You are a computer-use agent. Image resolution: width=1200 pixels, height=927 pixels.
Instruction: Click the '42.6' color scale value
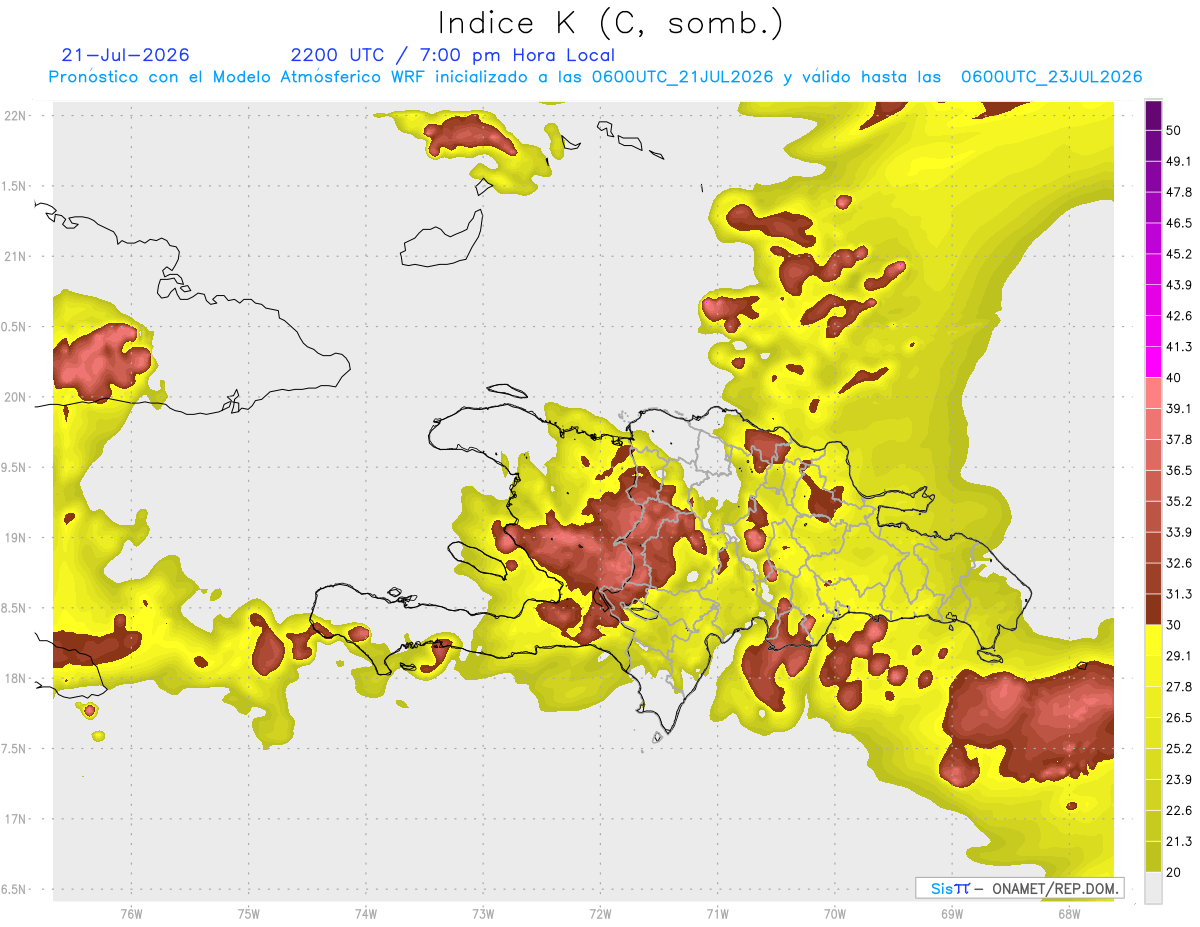point(1179,316)
